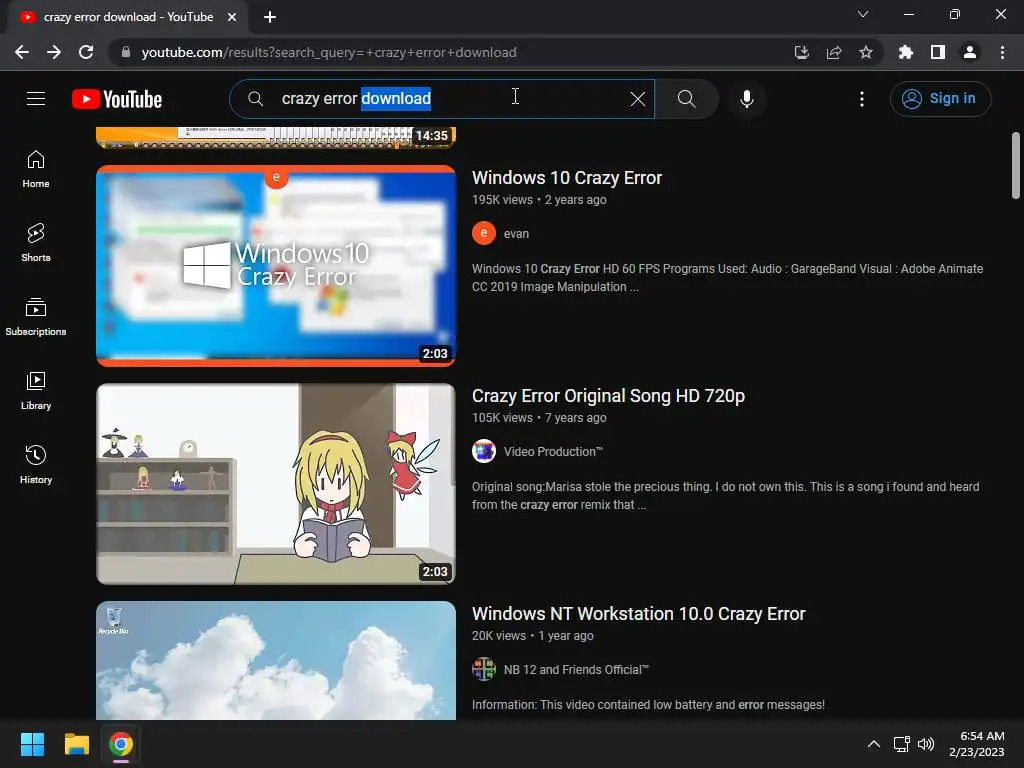Click description starting 'Original song:Marisa stole'

pos(726,496)
